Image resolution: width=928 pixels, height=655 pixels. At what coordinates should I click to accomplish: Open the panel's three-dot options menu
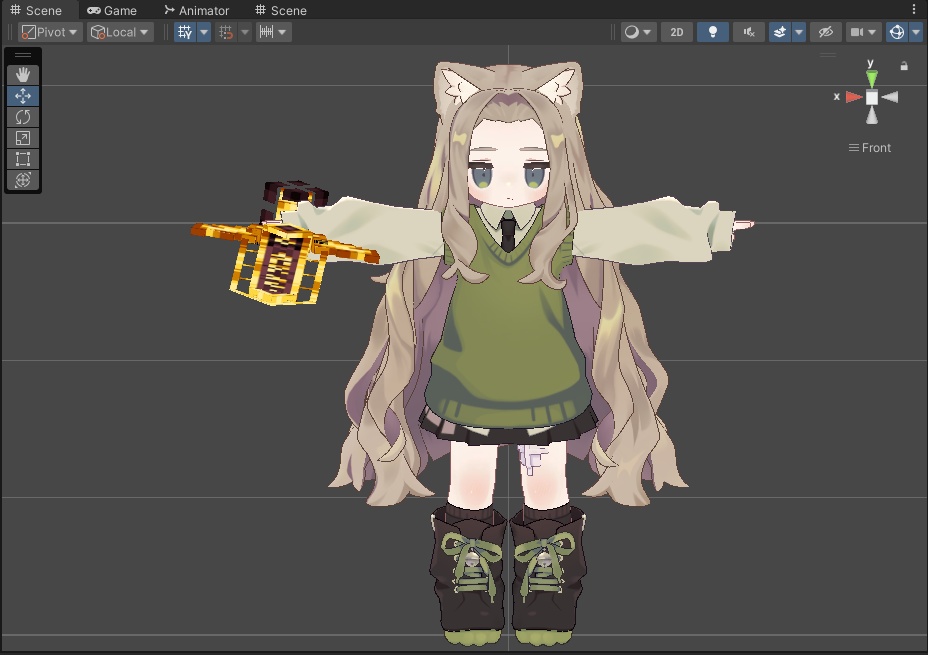pyautogui.click(x=914, y=9)
